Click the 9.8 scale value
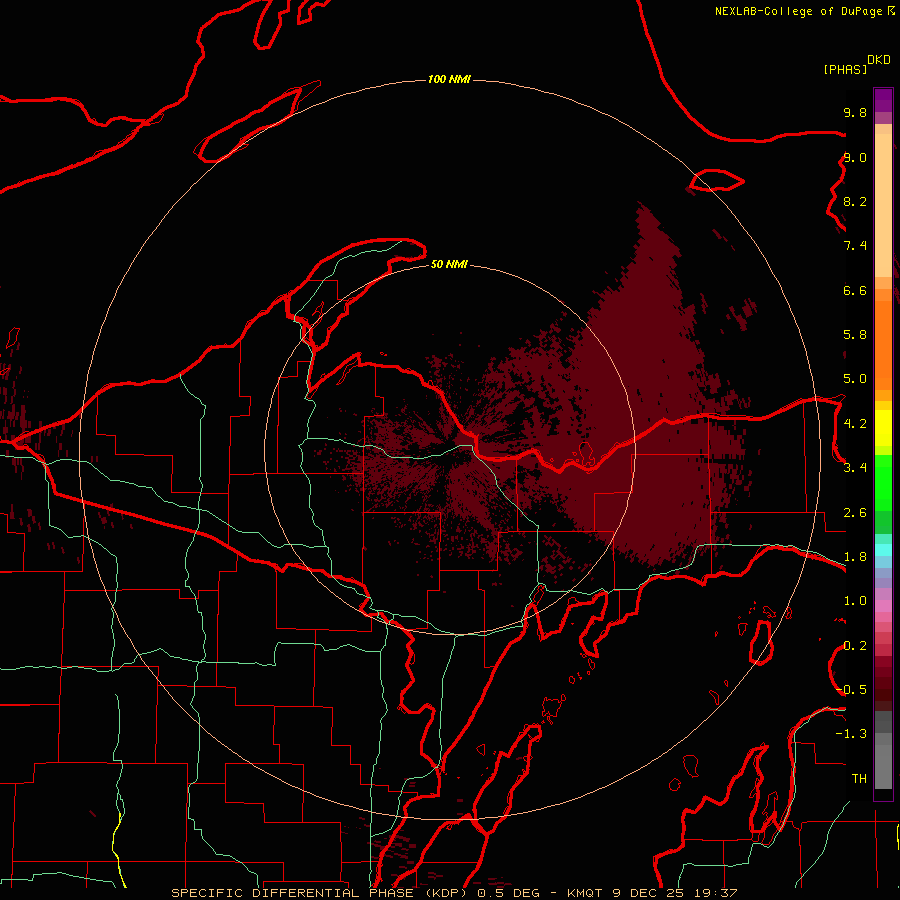This screenshot has width=900, height=900. (855, 112)
